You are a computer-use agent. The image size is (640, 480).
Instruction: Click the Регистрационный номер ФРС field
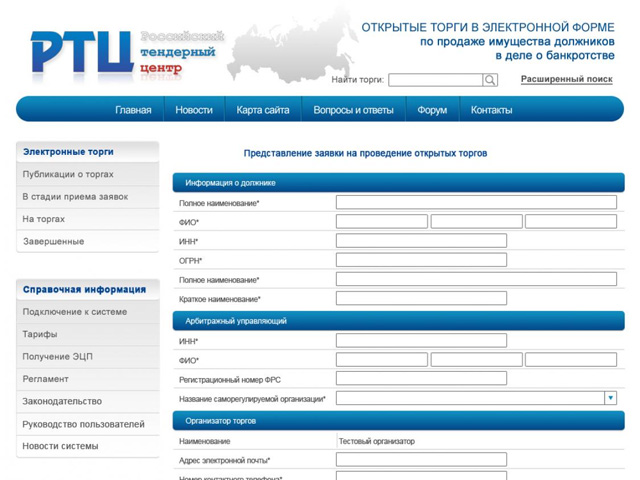[x=421, y=378]
